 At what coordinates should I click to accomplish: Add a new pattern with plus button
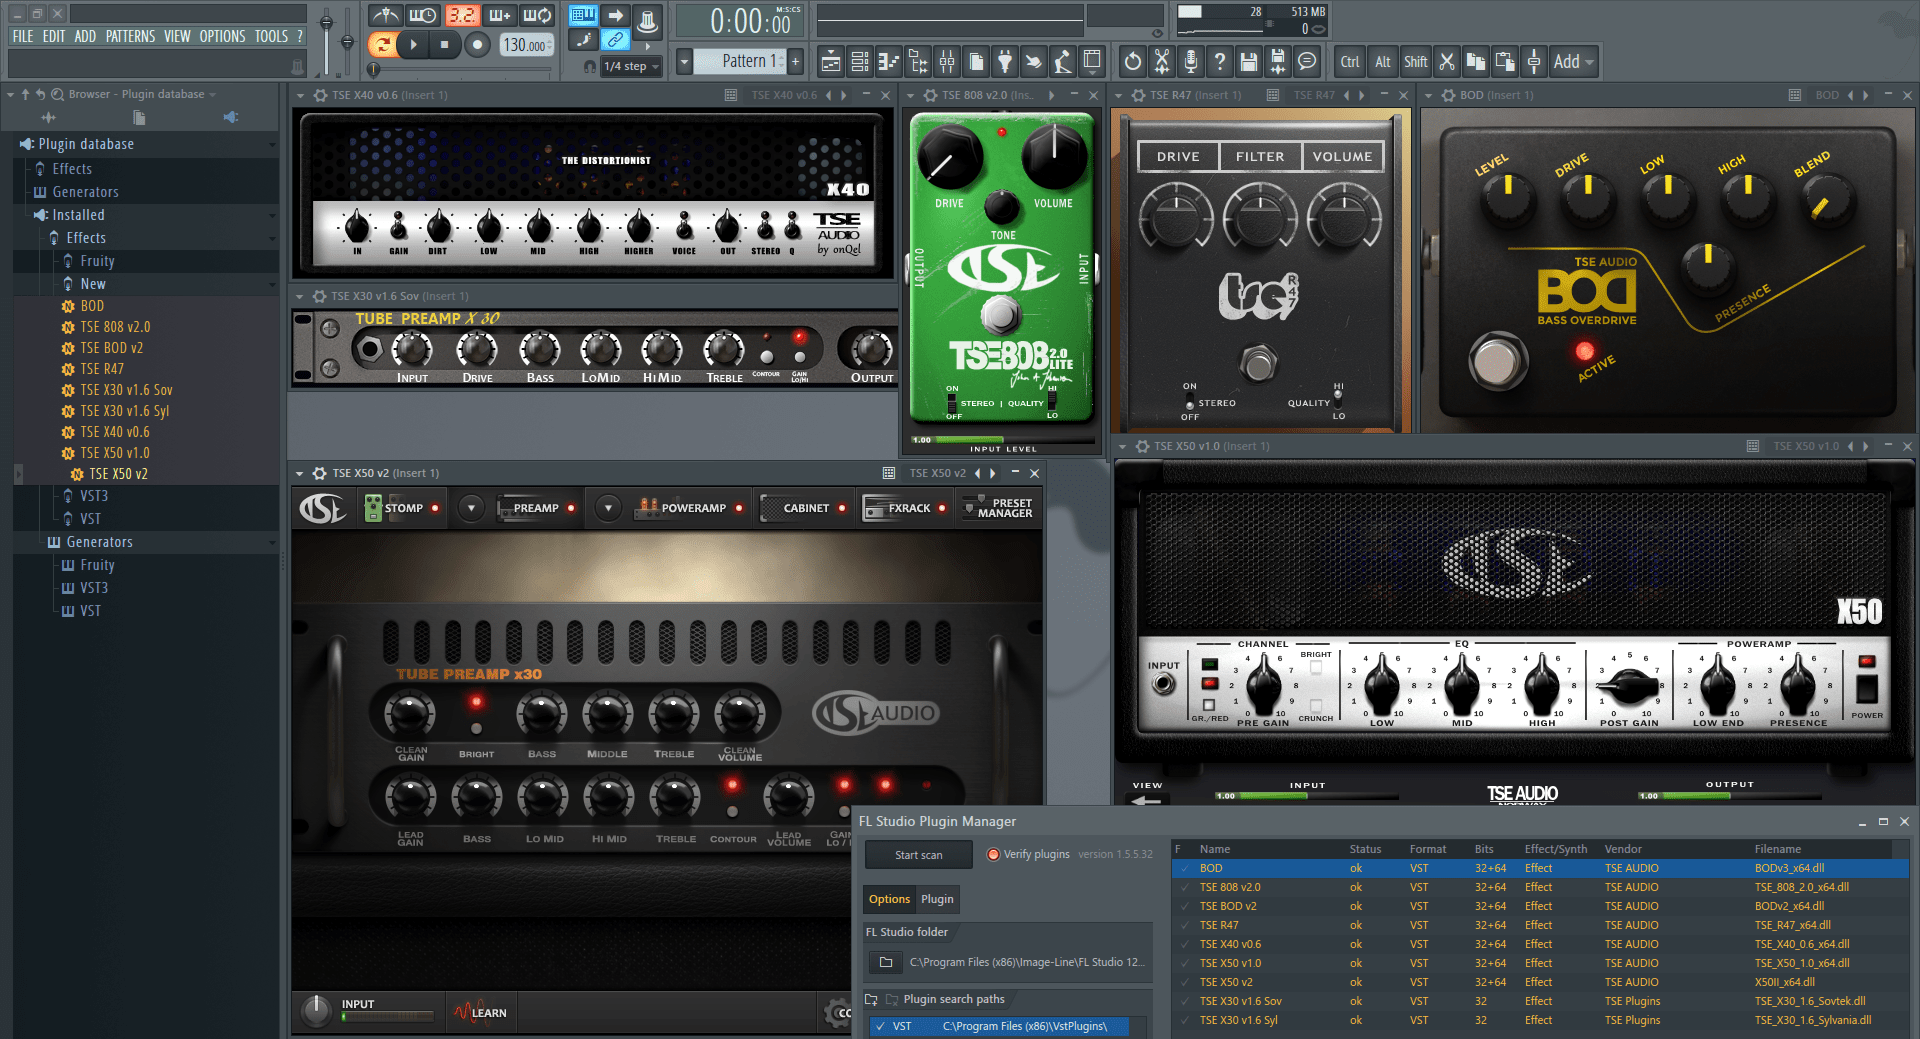coord(796,61)
